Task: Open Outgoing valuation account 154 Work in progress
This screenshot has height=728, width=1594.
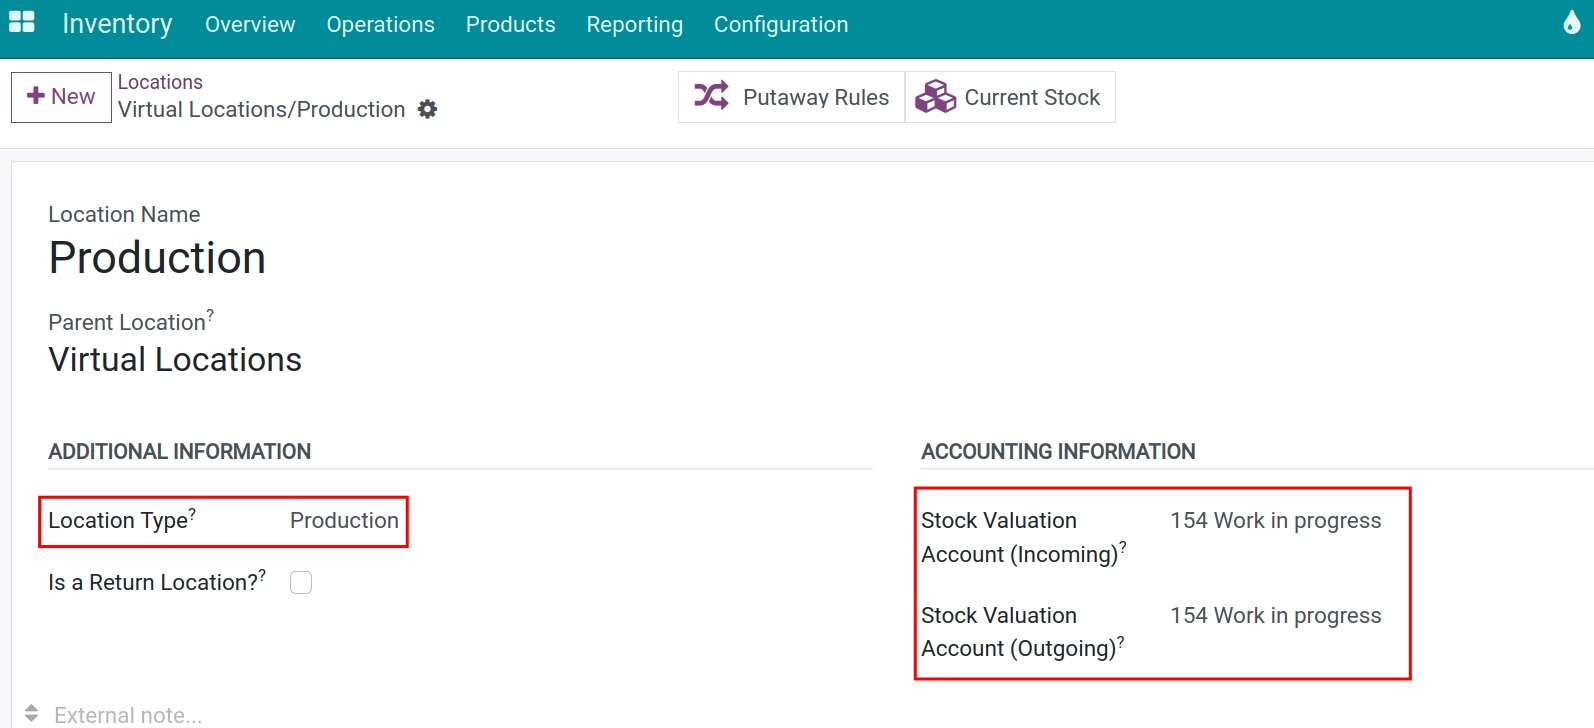Action: (1275, 615)
